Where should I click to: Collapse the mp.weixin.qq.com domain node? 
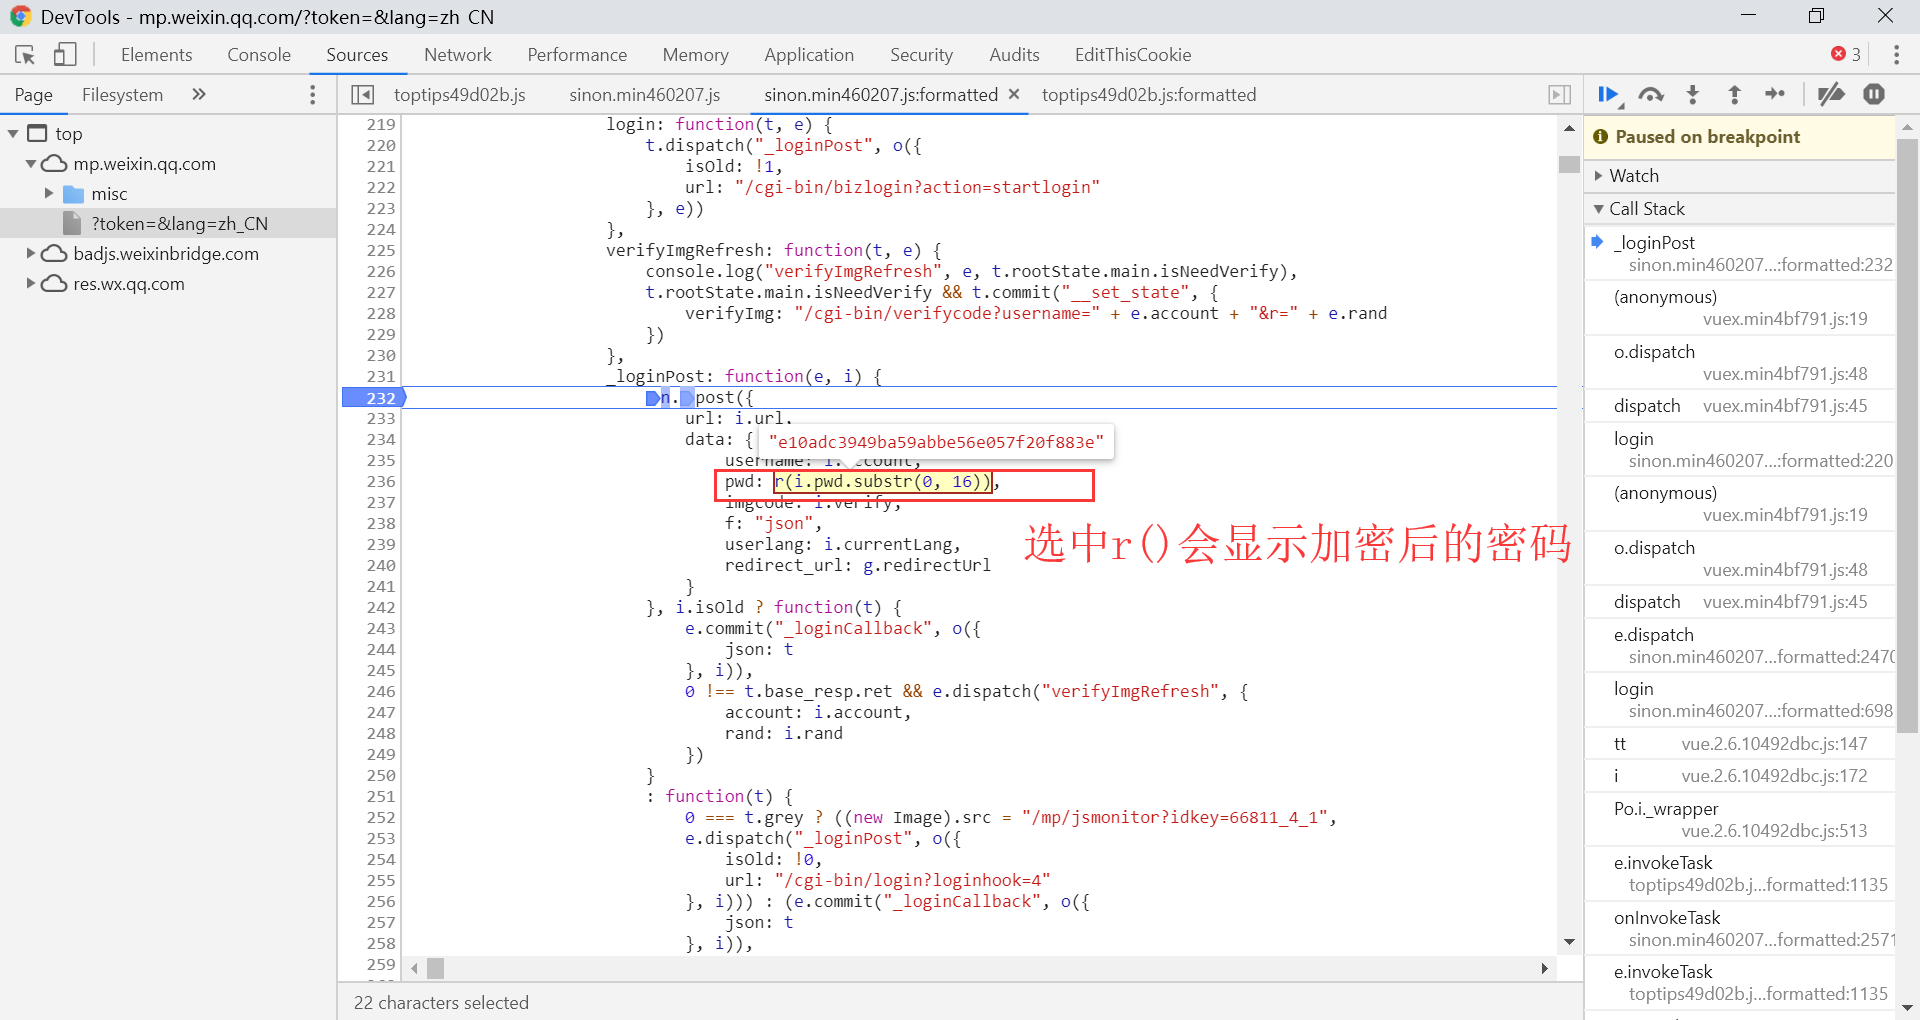click(31, 164)
